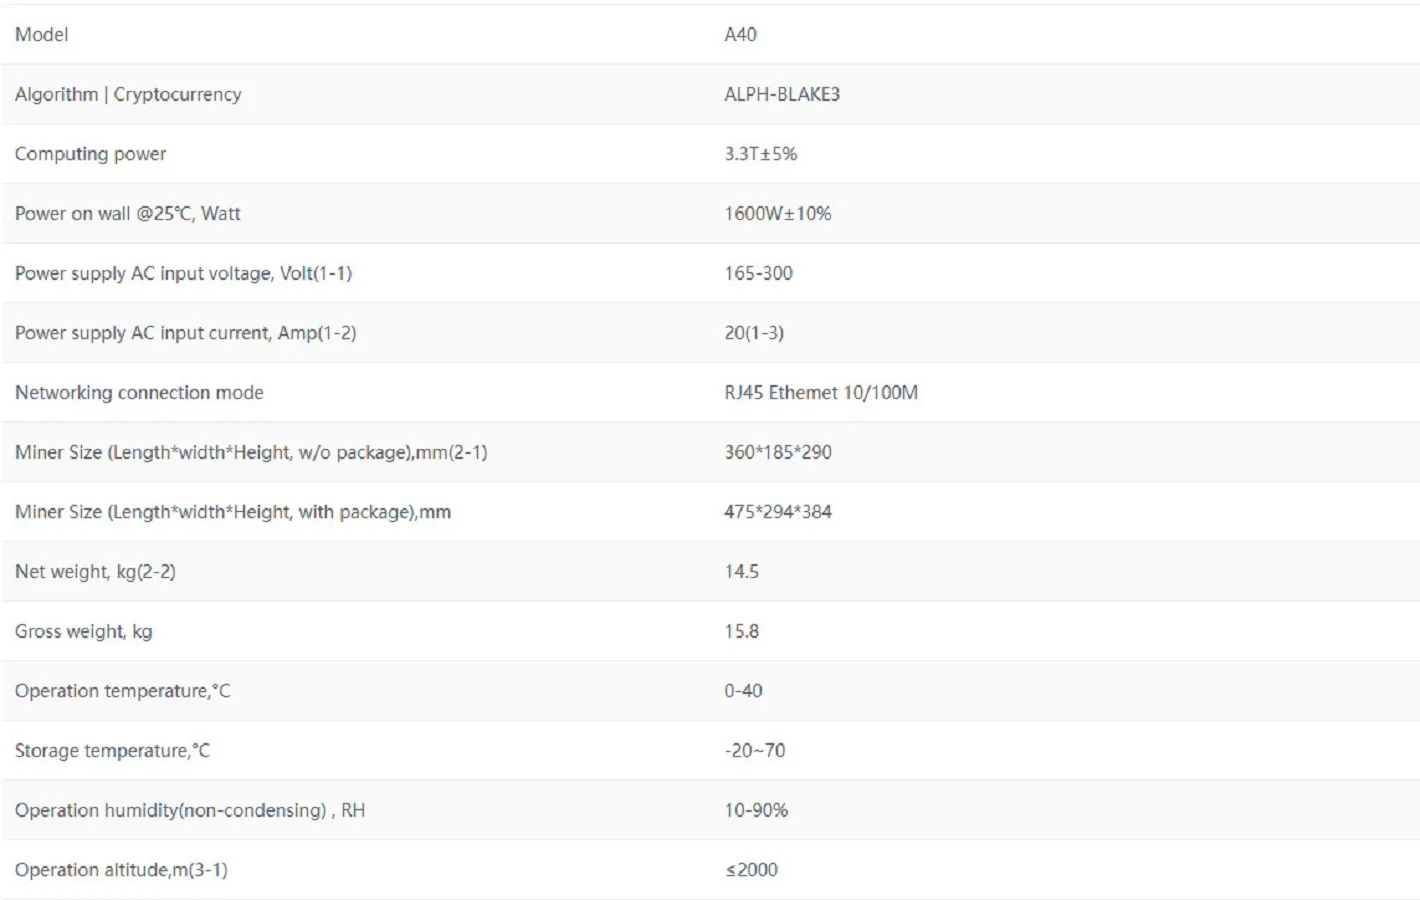Select the AC input current label
The height and width of the screenshot is (900, 1420).
point(186,333)
